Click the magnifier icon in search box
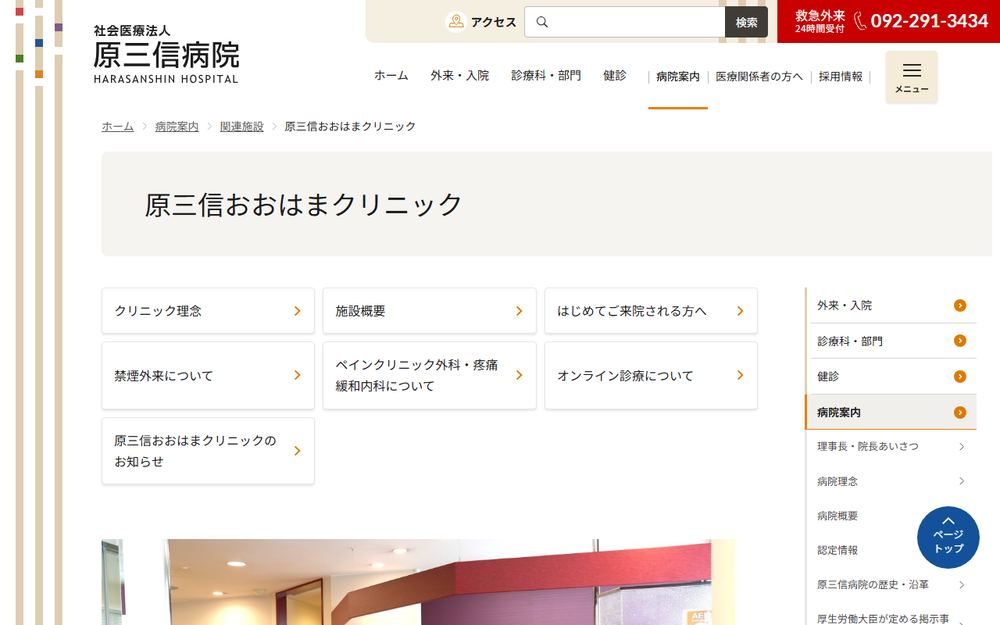Screen dimensions: 1000x625 click(542, 22)
